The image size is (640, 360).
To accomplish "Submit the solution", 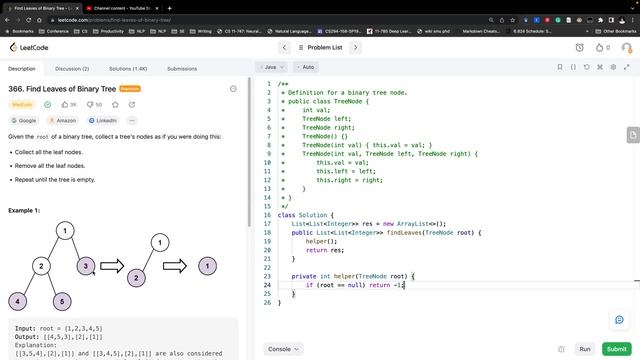I will point(616,349).
